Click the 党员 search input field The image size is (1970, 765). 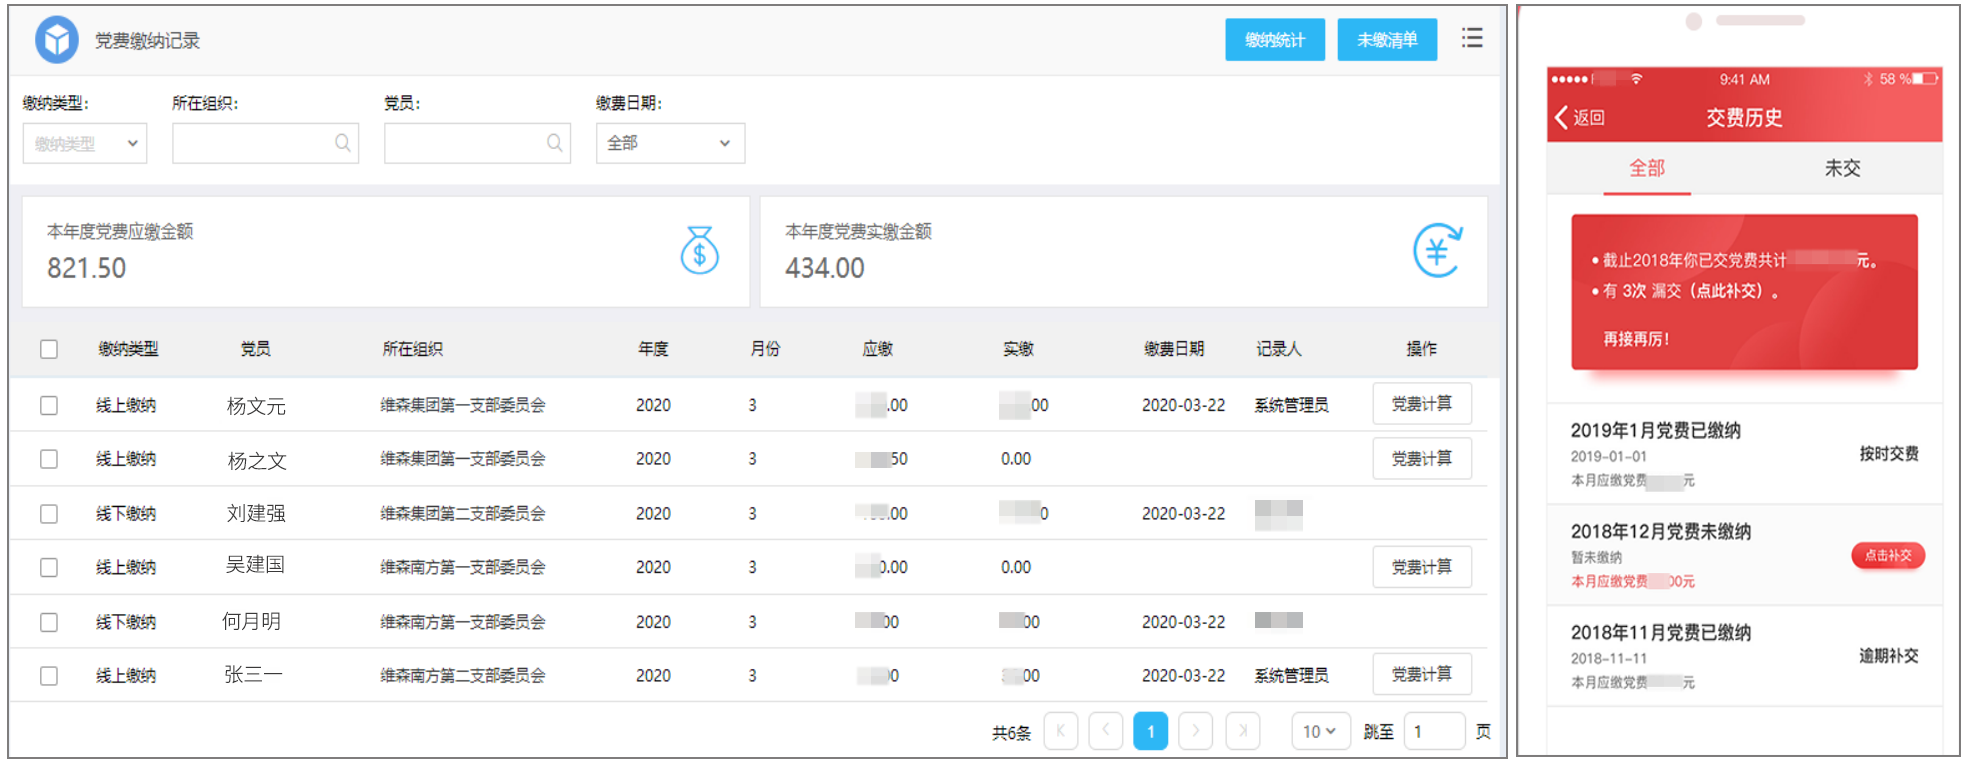click(x=477, y=143)
